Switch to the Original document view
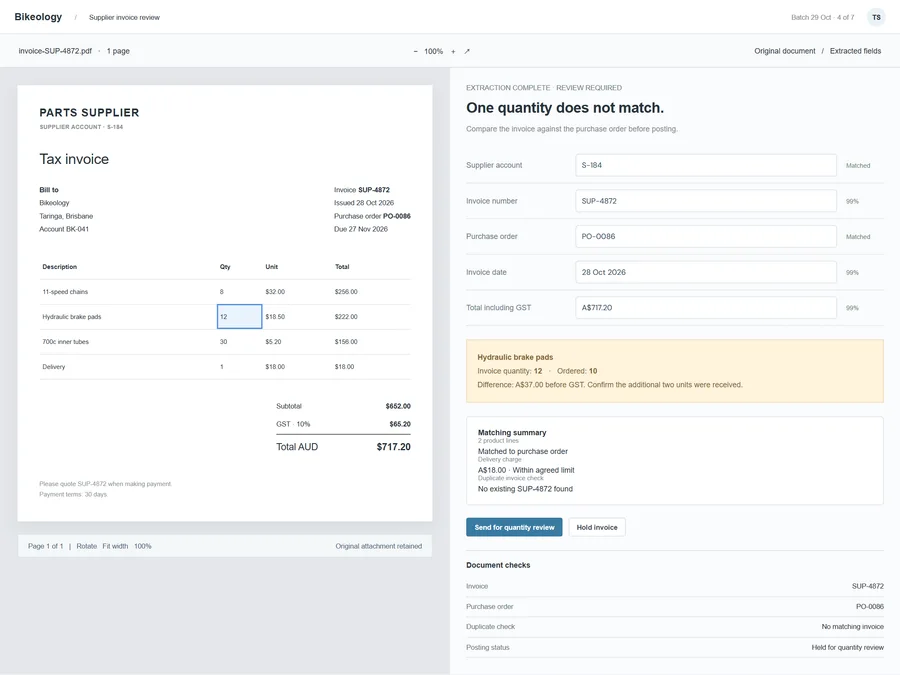 pos(785,51)
